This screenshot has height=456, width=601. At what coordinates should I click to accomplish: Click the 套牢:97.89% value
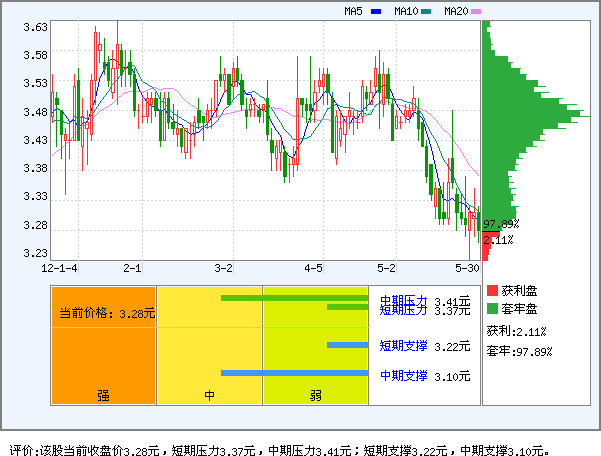pos(519,351)
